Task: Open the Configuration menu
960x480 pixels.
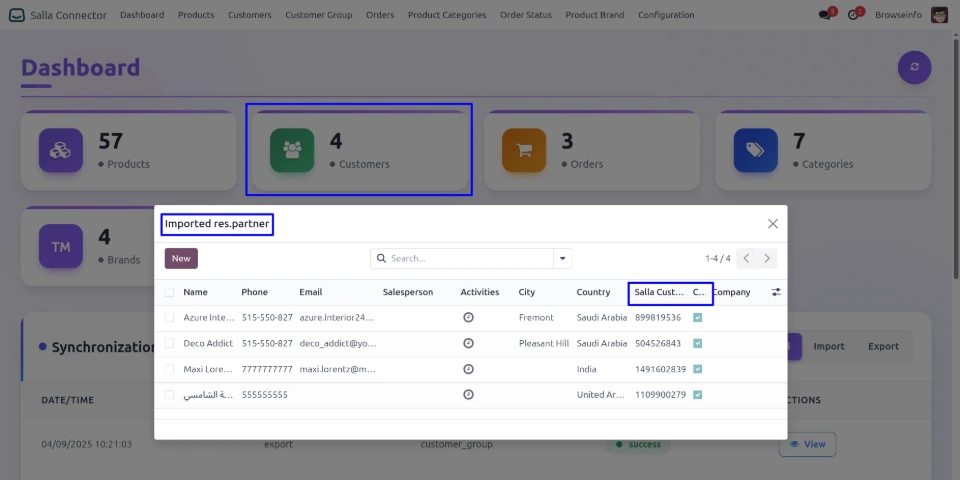Action: pyautogui.click(x=665, y=15)
